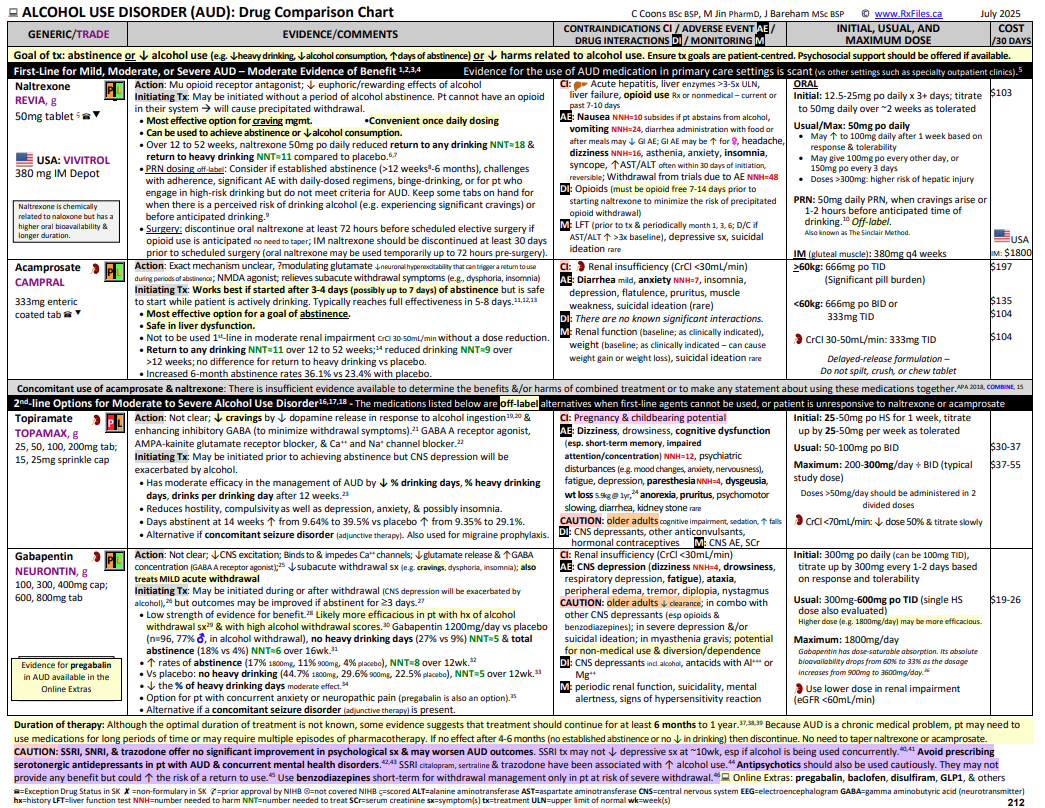Click the PL icon beside Naltrexone
This screenshot has height=808, width=1045.
click(115, 91)
